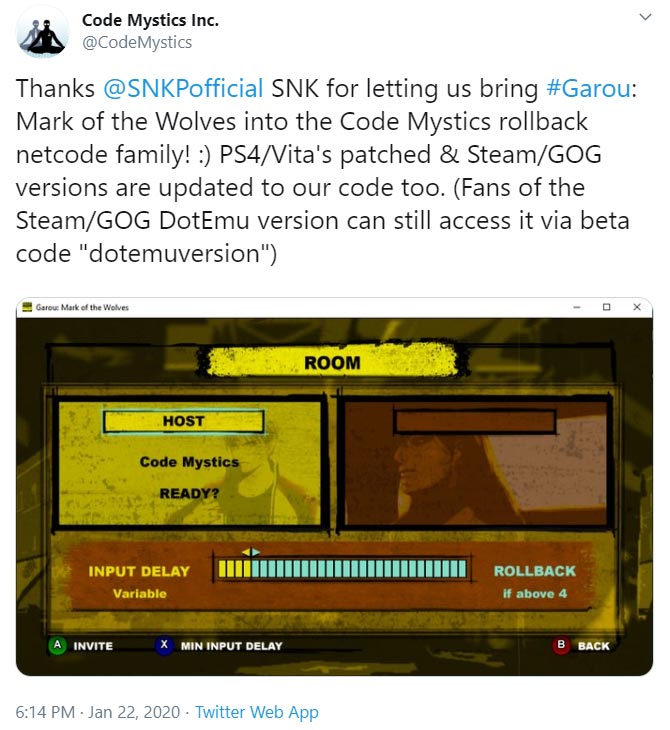
Task: Open the Twitter Web App link
Action: 257,712
